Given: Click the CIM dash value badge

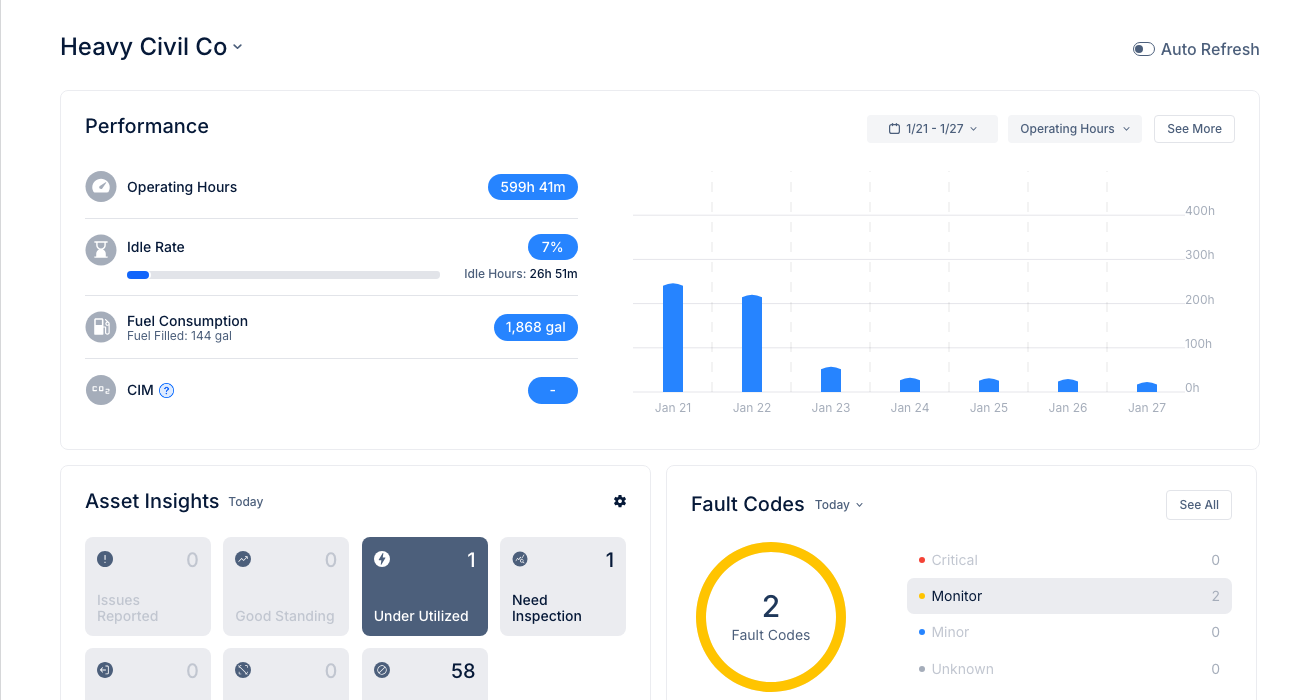Looking at the screenshot, I should pos(553,390).
